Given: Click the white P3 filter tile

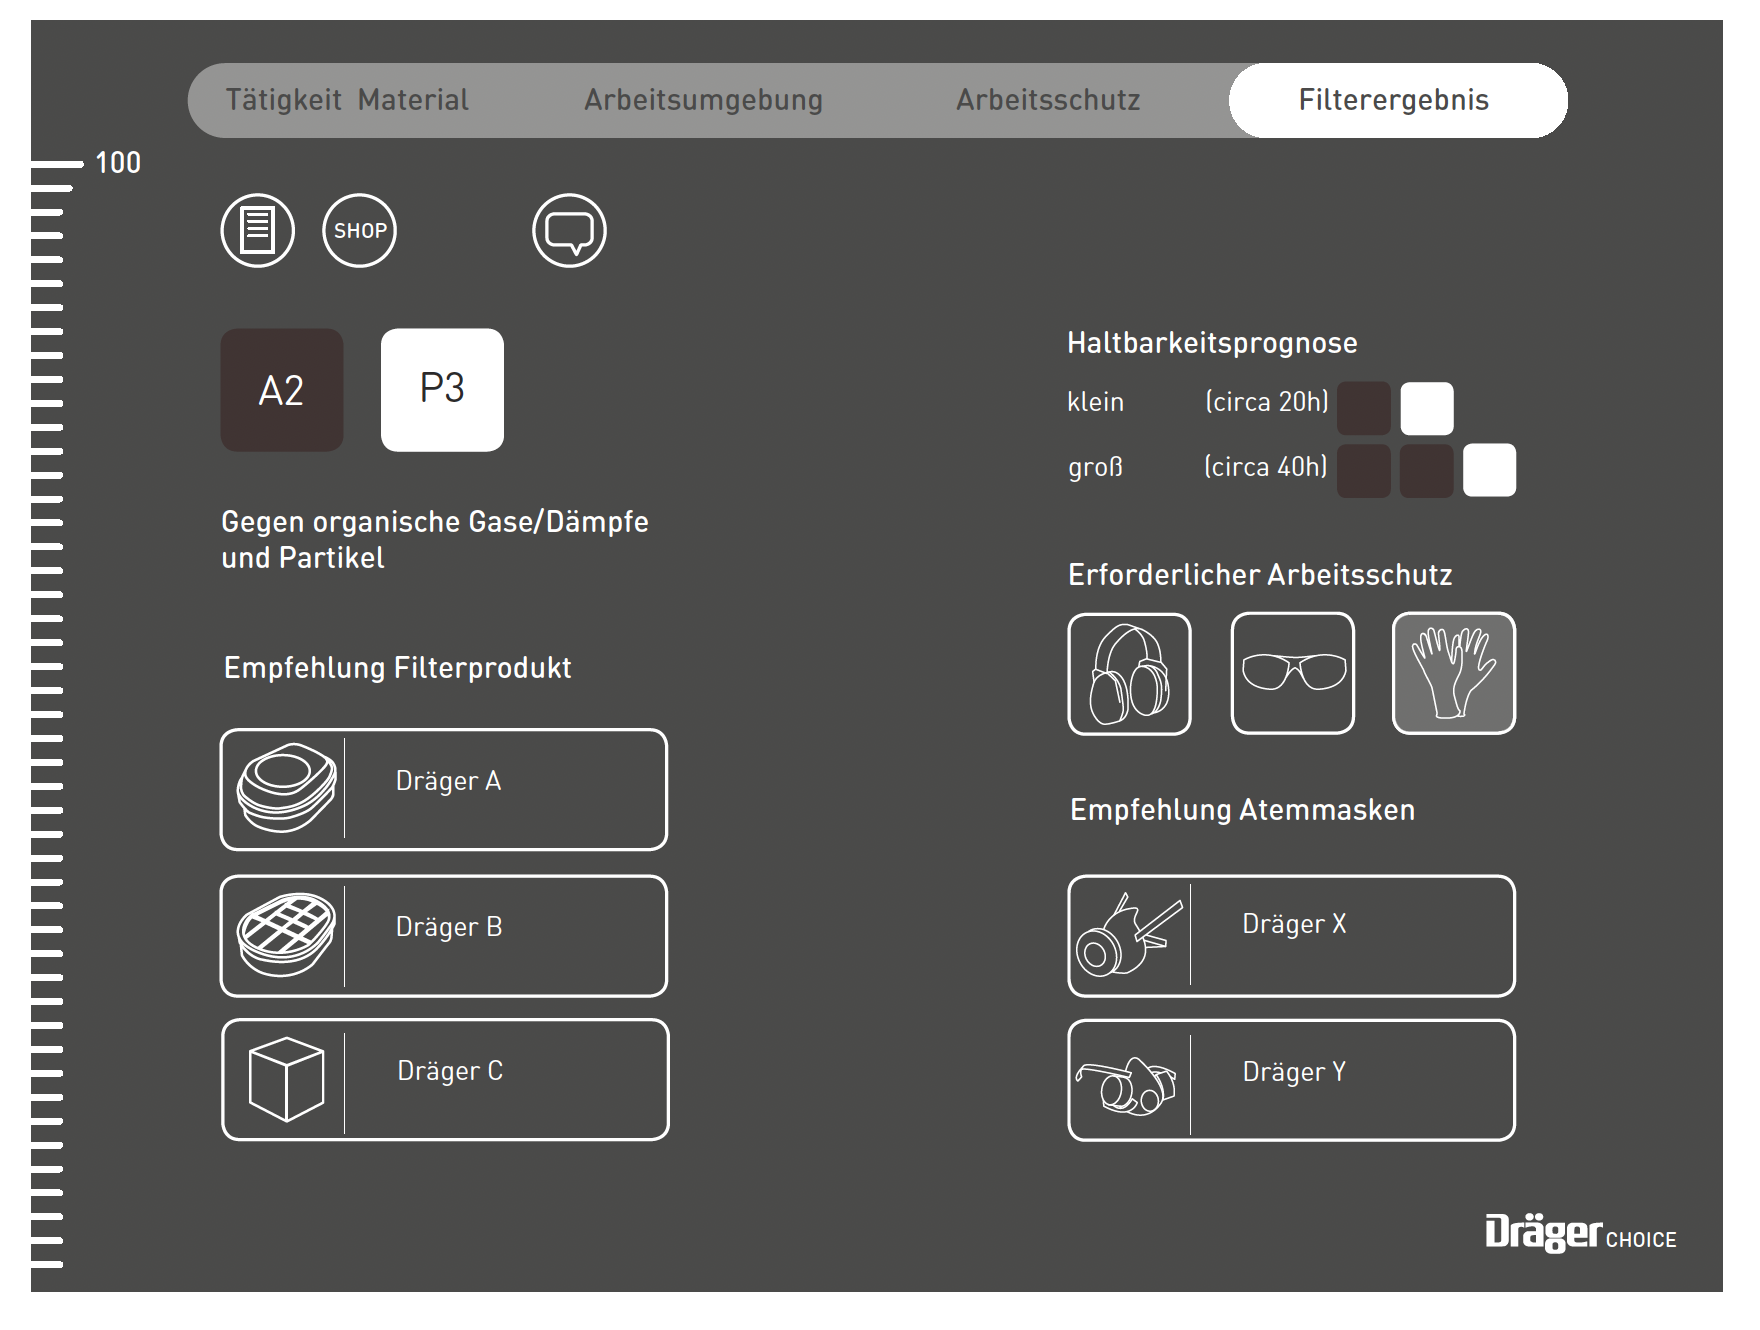Looking at the screenshot, I should [442, 390].
